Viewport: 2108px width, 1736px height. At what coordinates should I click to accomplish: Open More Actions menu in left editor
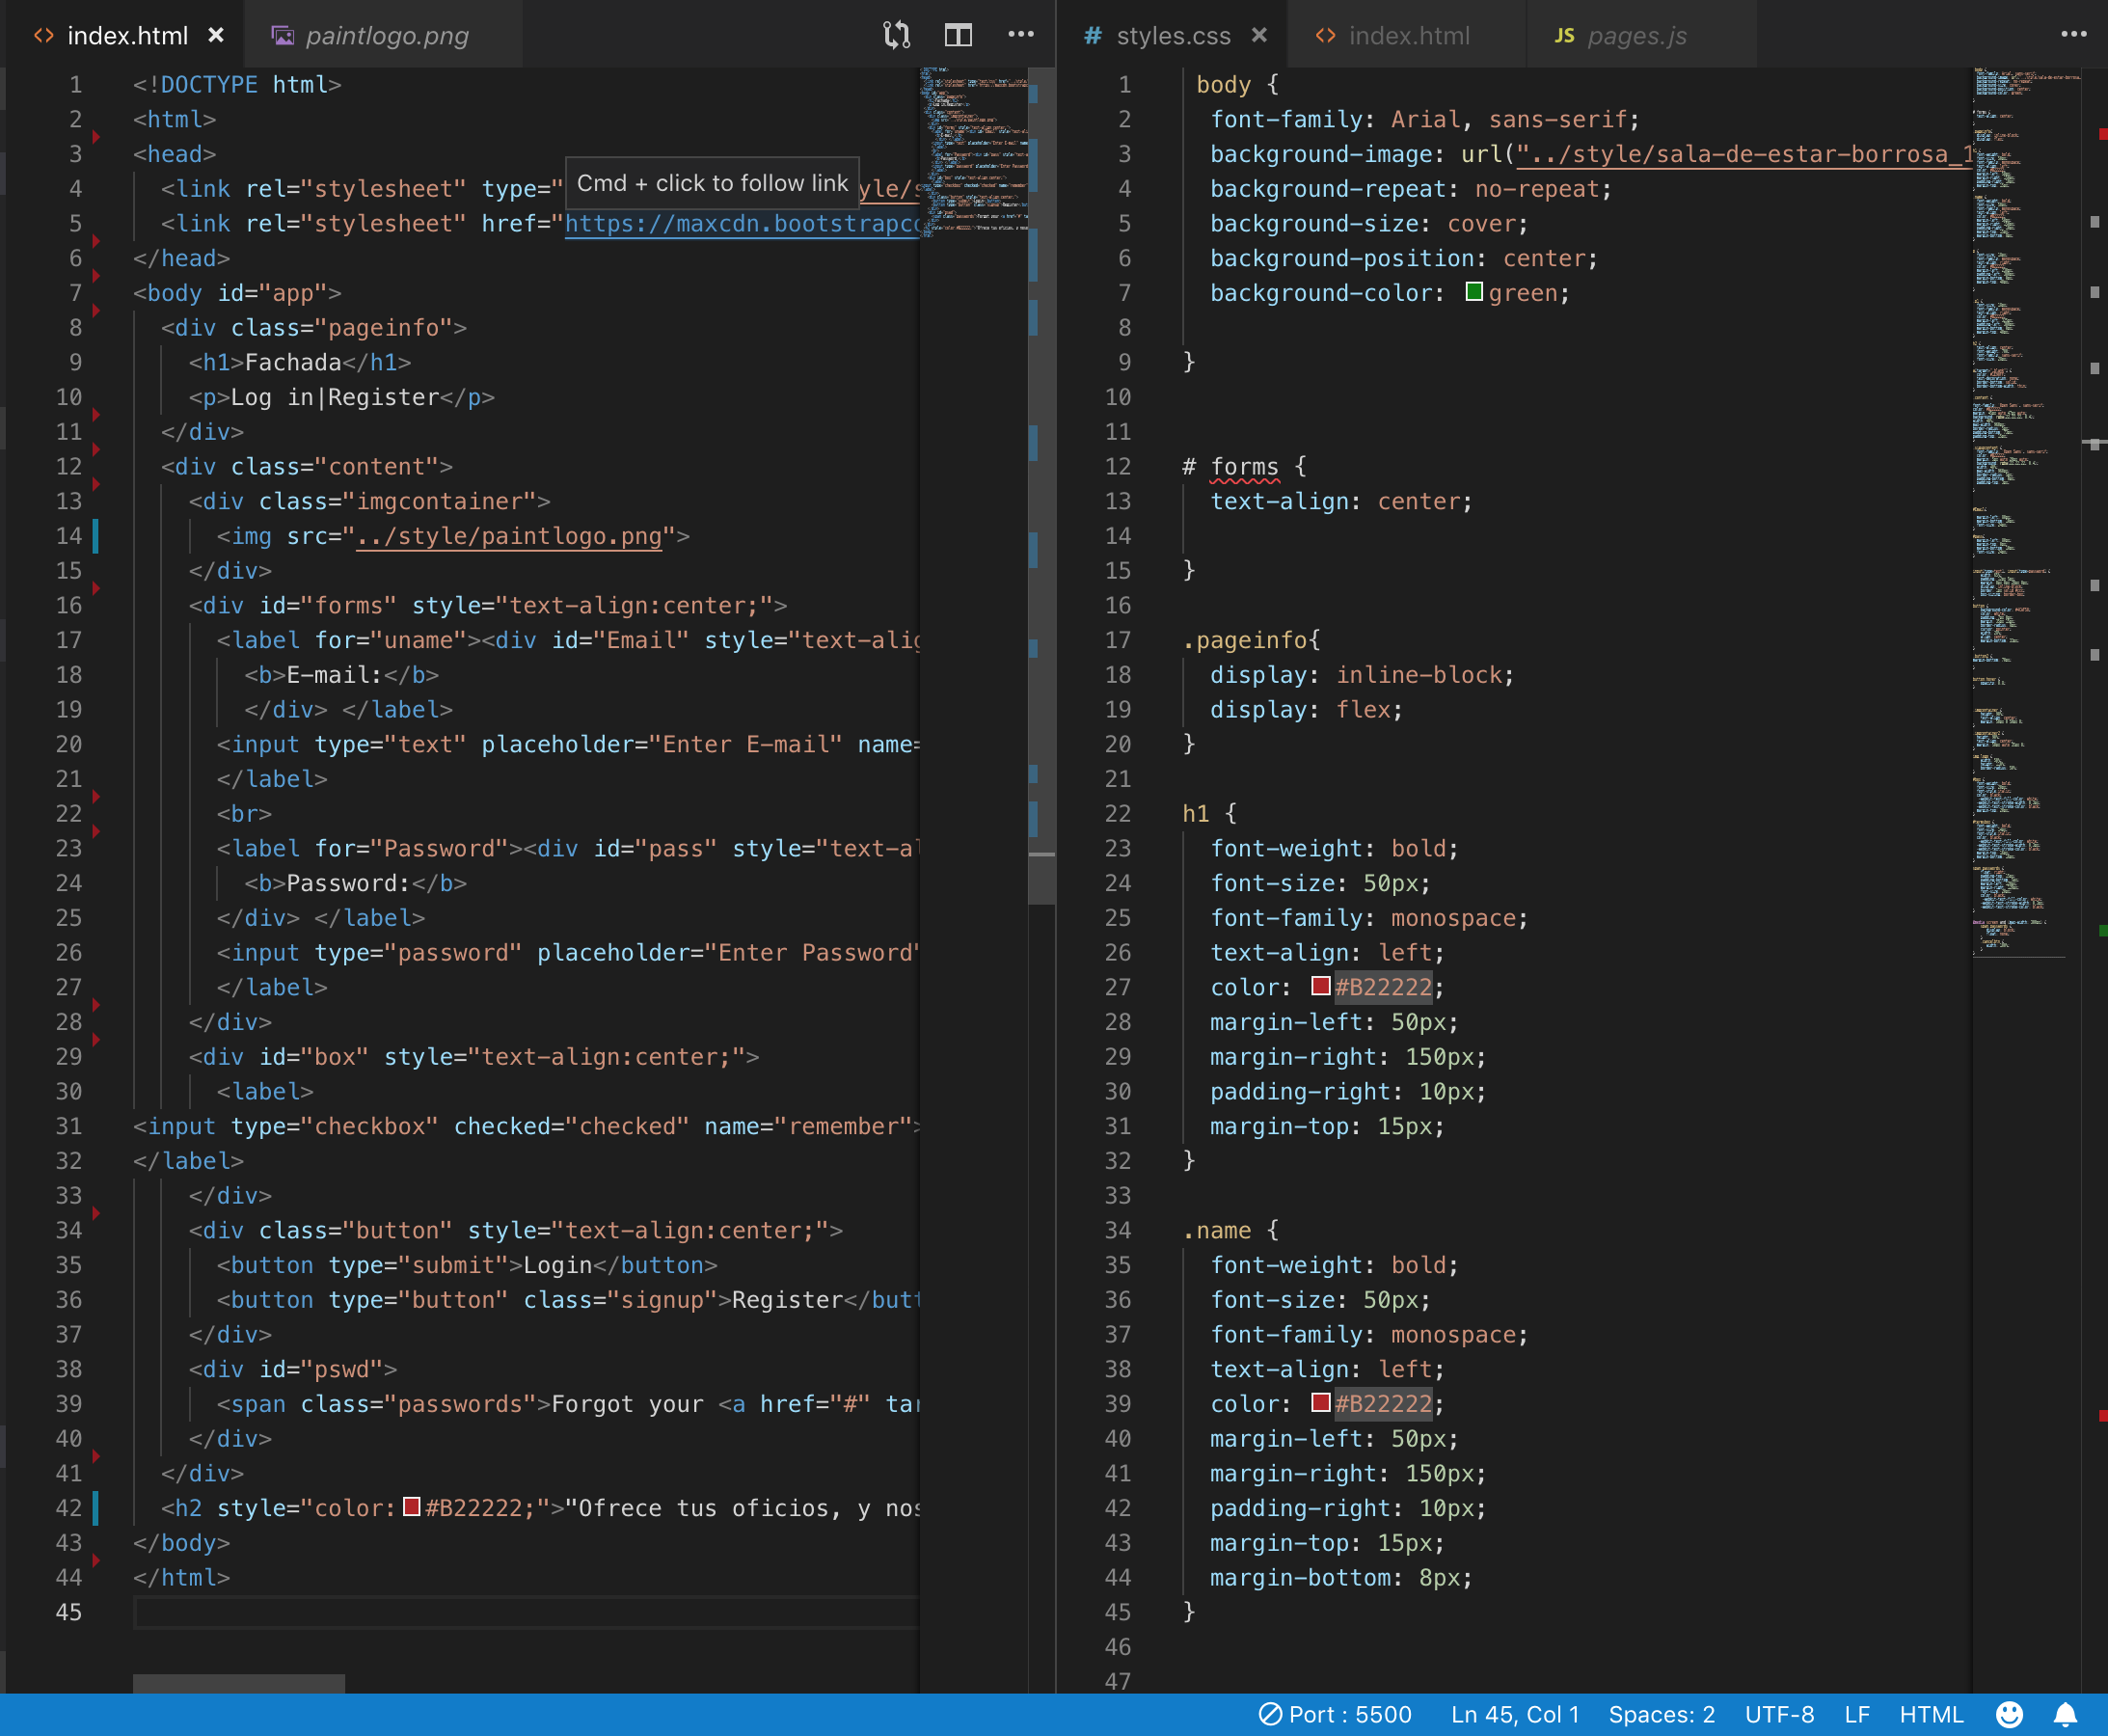(1020, 35)
